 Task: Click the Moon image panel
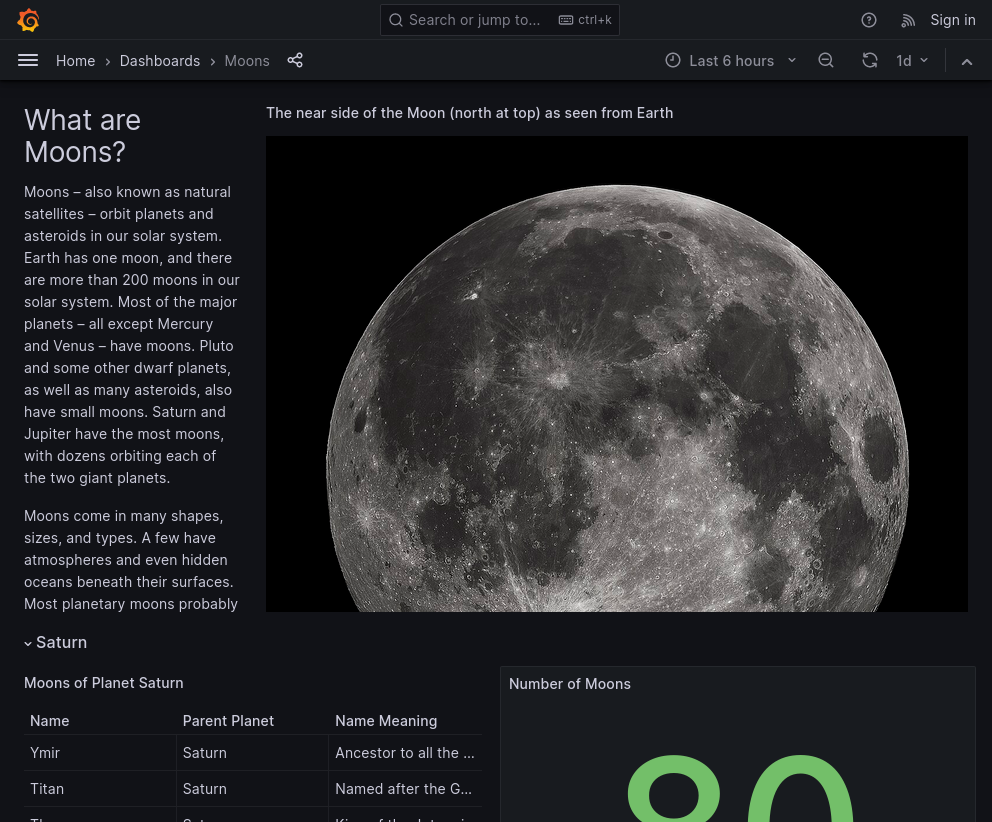616,374
